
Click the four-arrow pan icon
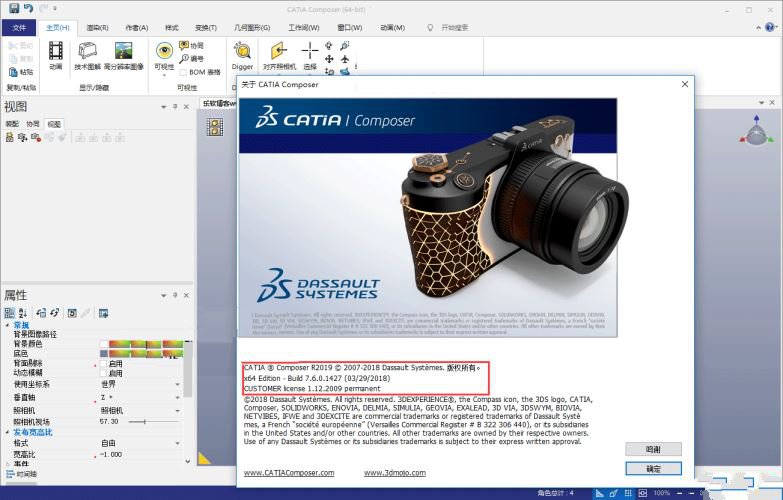coord(329,59)
